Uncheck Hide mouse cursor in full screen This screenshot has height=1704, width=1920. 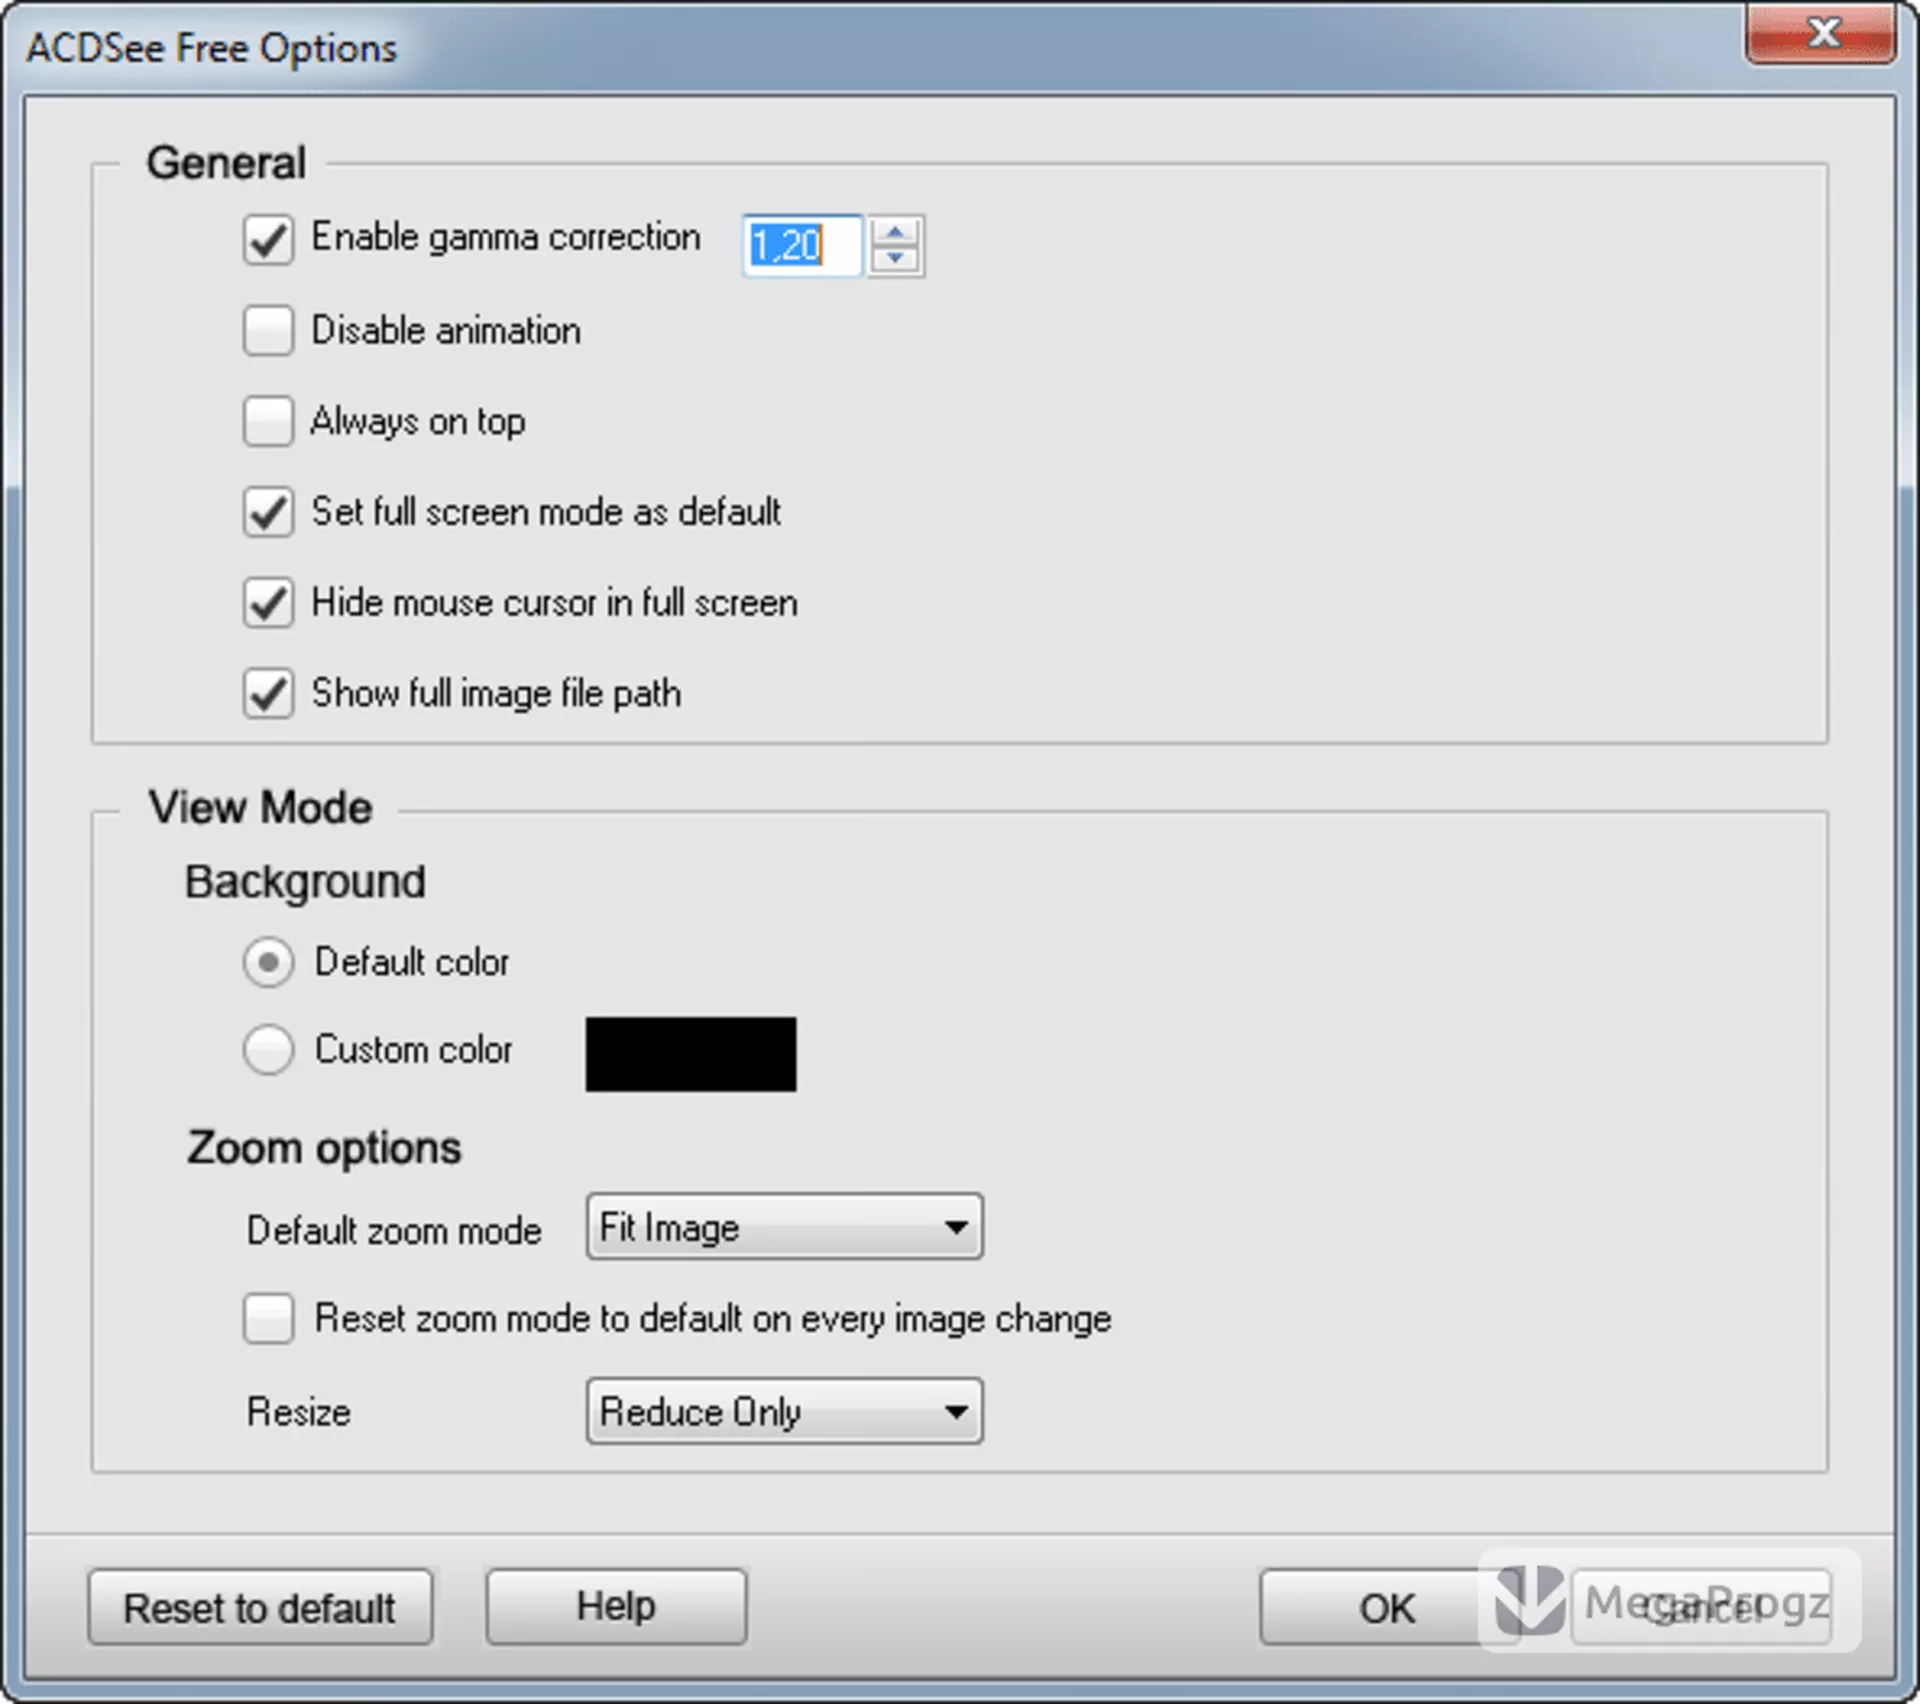pos(268,603)
